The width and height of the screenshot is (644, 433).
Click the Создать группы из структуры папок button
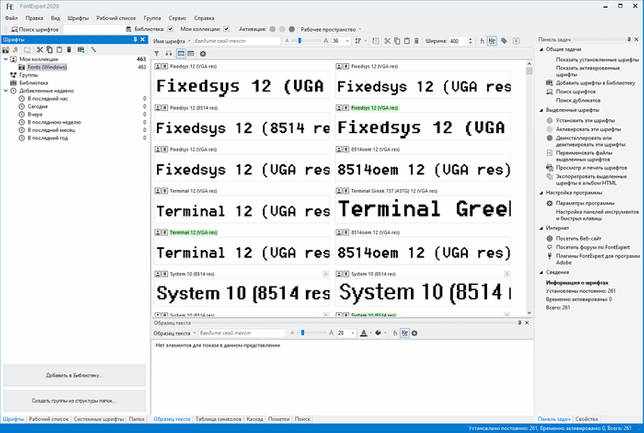pos(74,400)
